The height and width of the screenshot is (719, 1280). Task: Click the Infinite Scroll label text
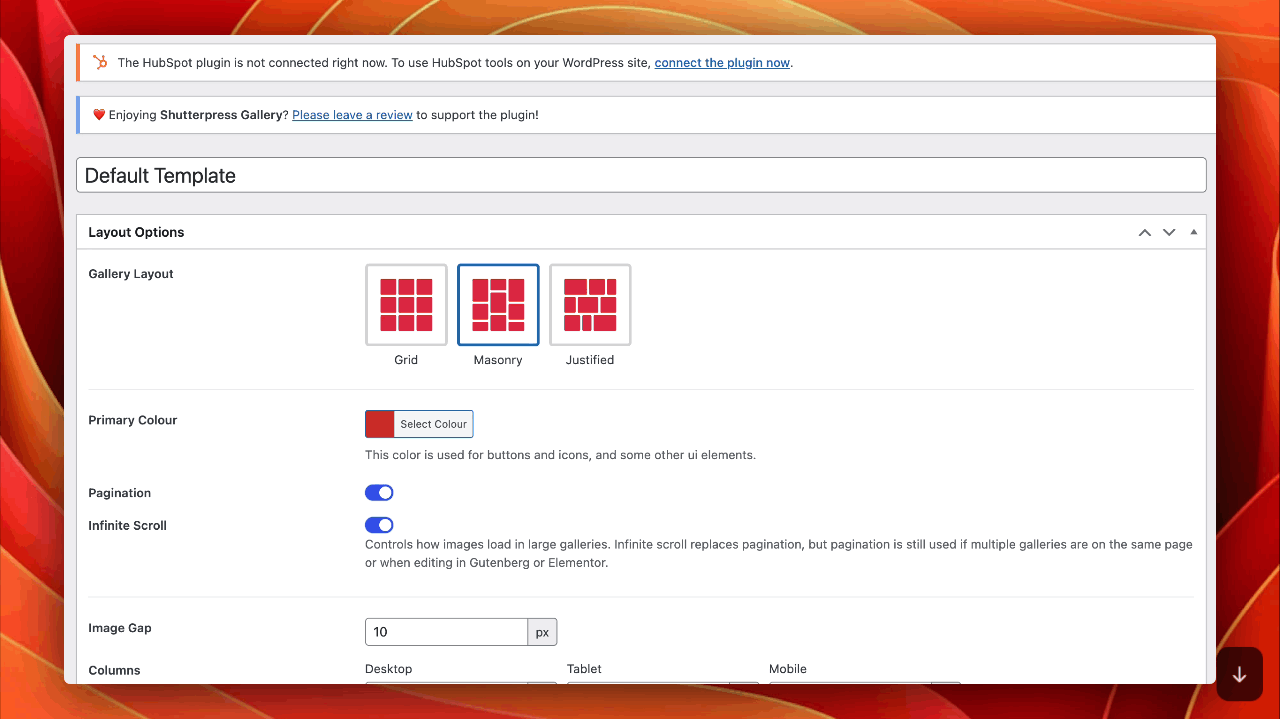point(128,525)
